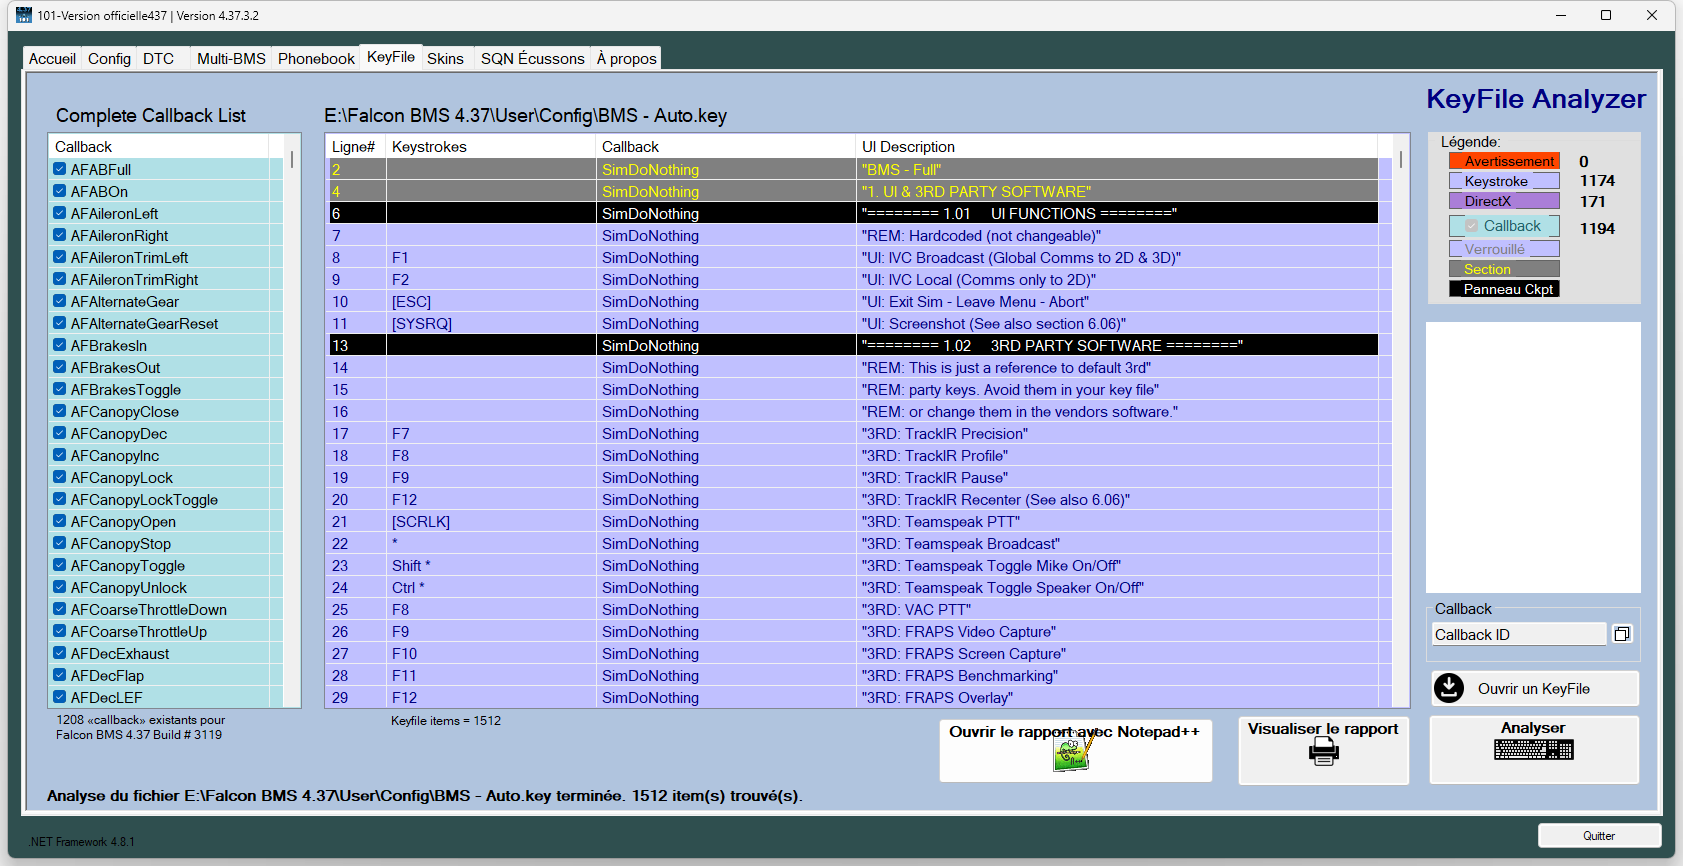Image resolution: width=1683 pixels, height=866 pixels.
Task: Switch to the Multi-BMS tab
Action: pyautogui.click(x=231, y=58)
